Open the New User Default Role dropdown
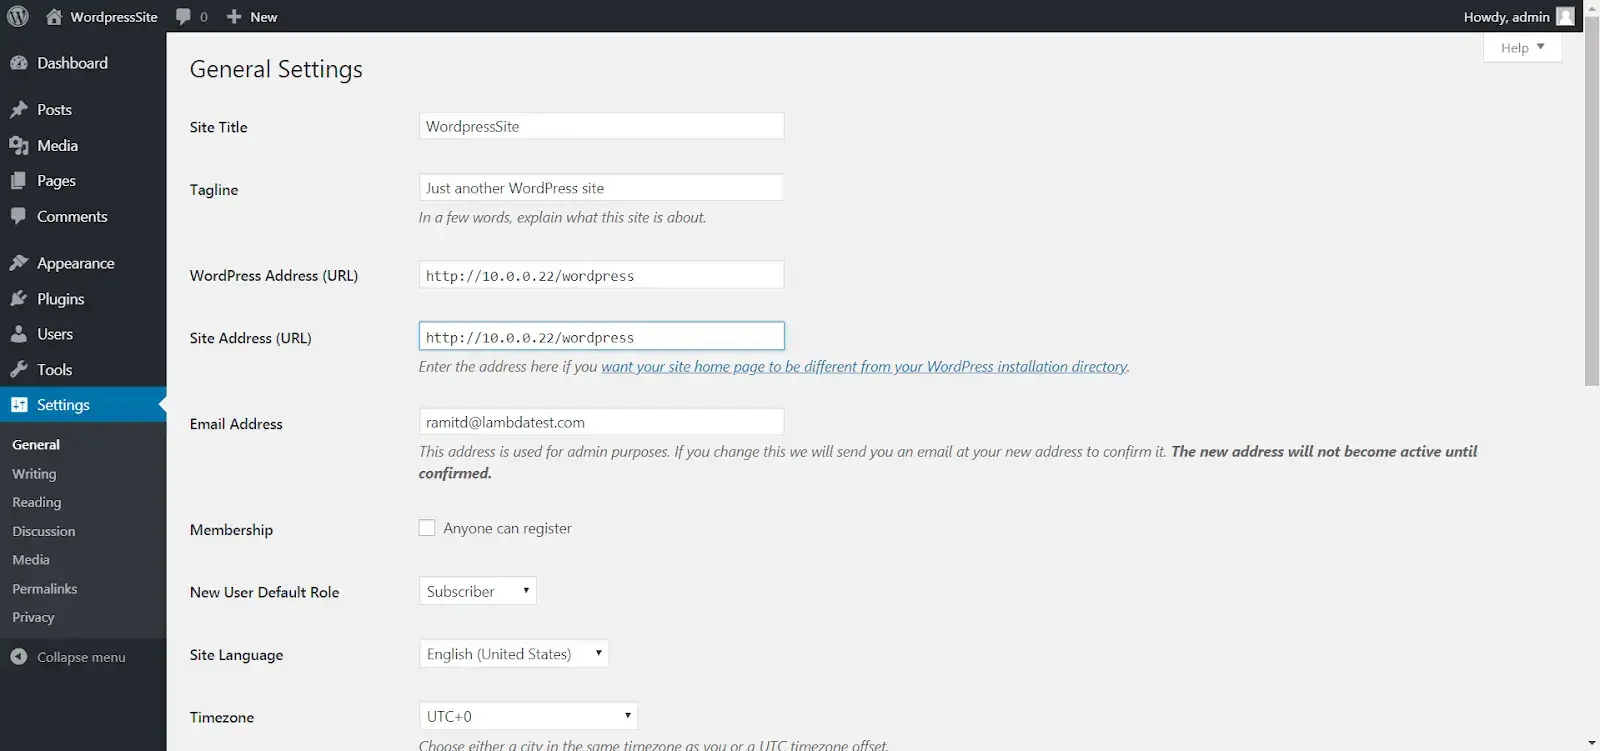Screen dimensions: 1600x751 [x=477, y=591]
